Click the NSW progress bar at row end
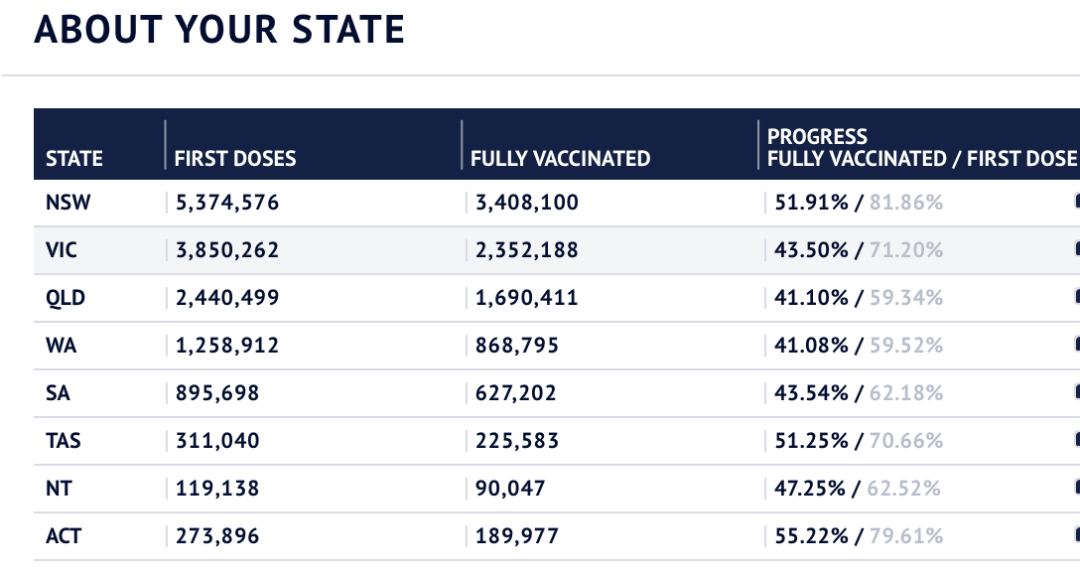Screen dimensions: 1080x578 pos(1076,203)
